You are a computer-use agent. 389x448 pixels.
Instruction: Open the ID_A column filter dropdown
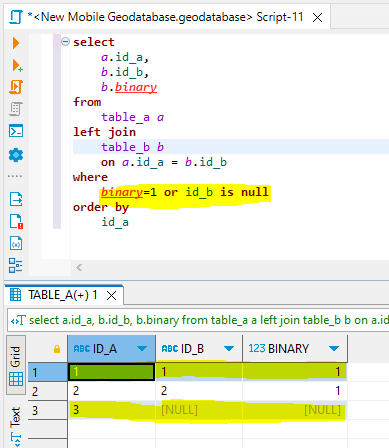pyautogui.click(x=142, y=349)
